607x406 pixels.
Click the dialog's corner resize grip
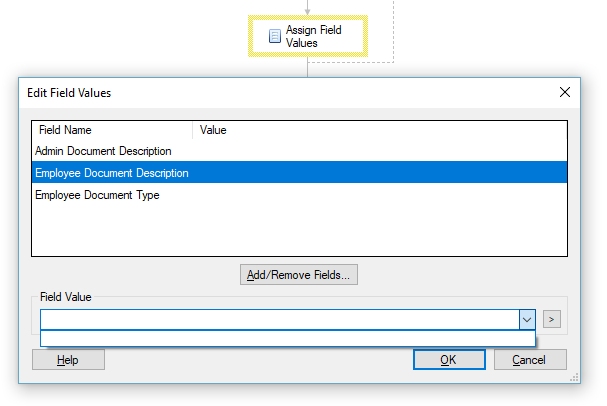point(574,377)
